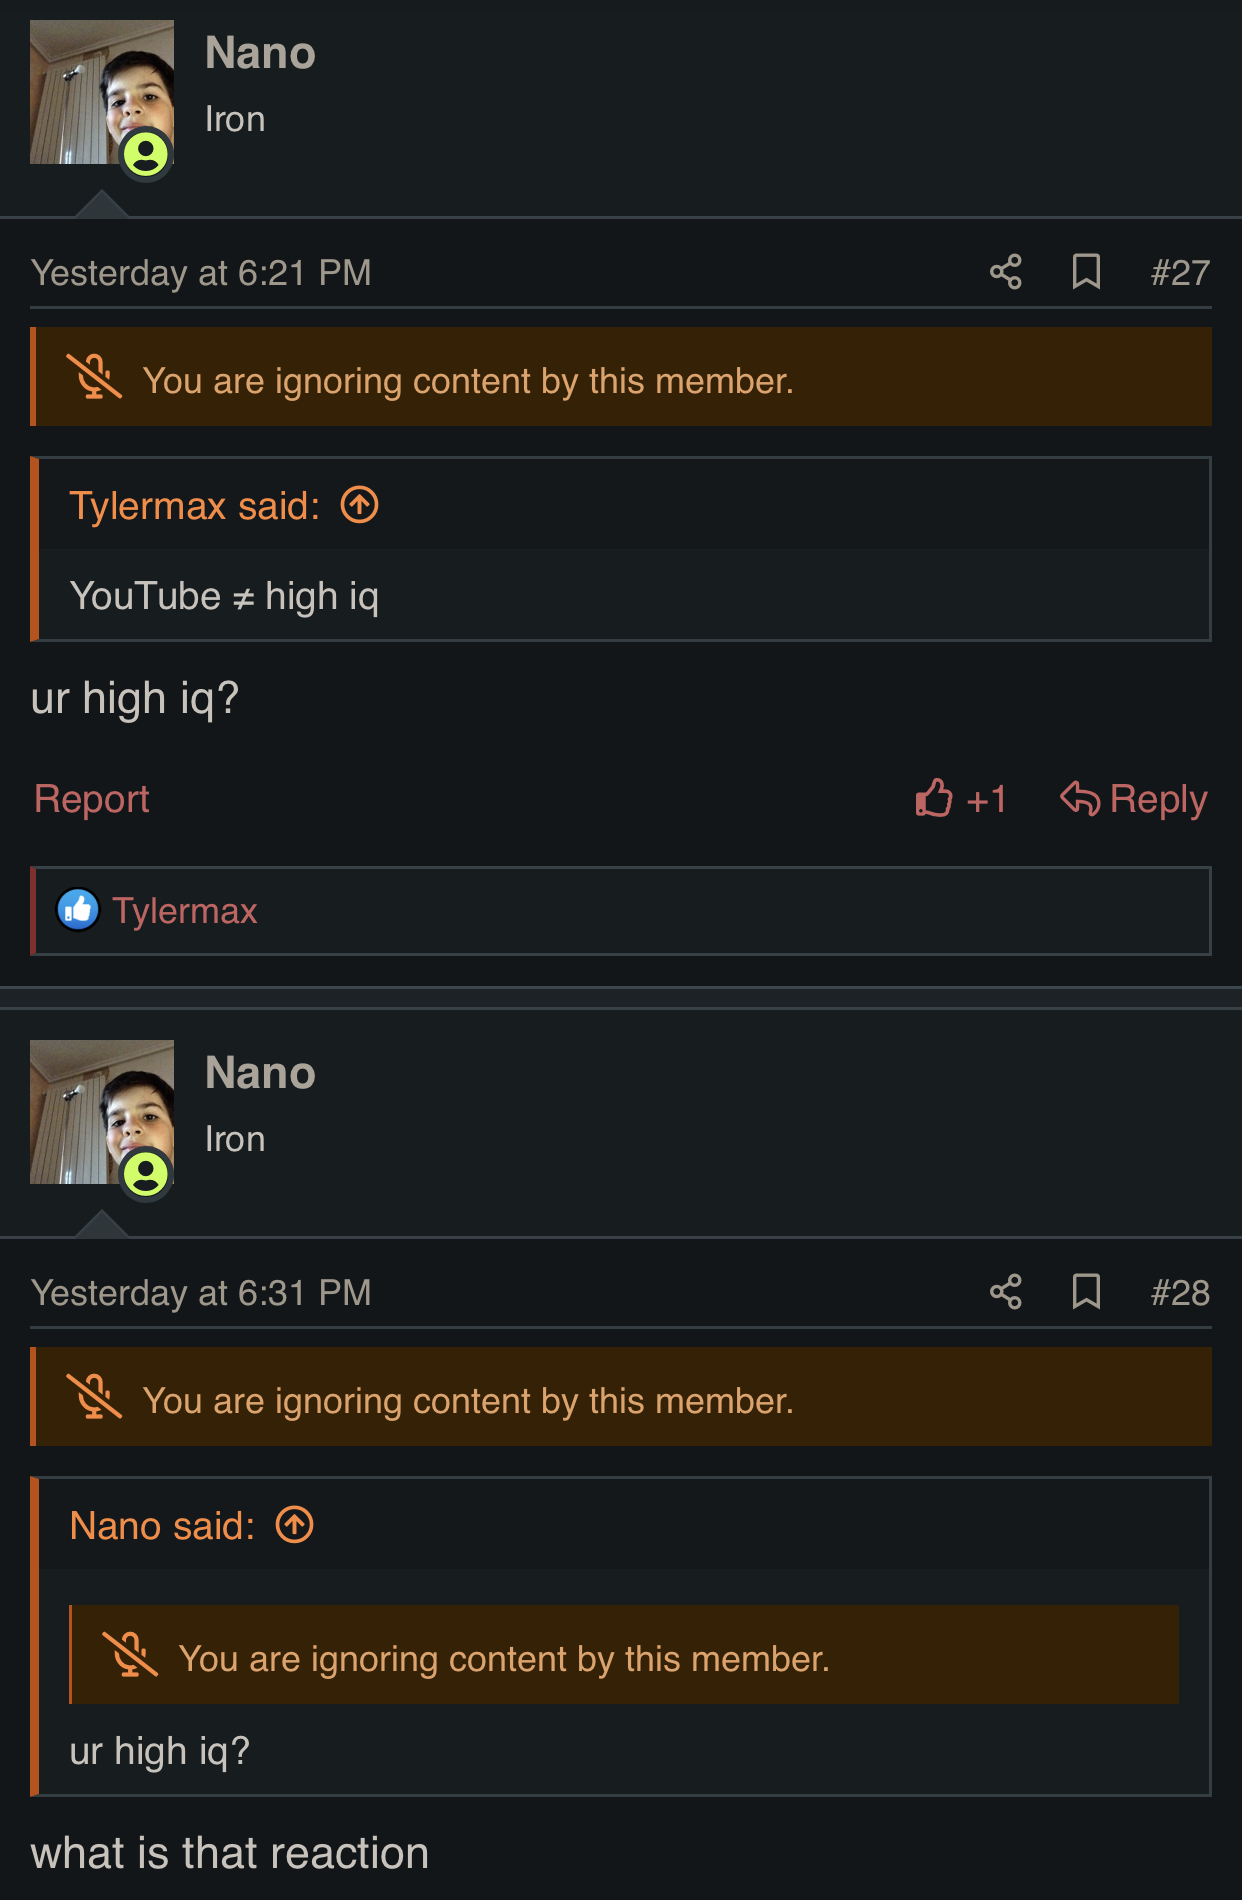
Task: Open Nano's avatar on post #28
Action: click(101, 1112)
